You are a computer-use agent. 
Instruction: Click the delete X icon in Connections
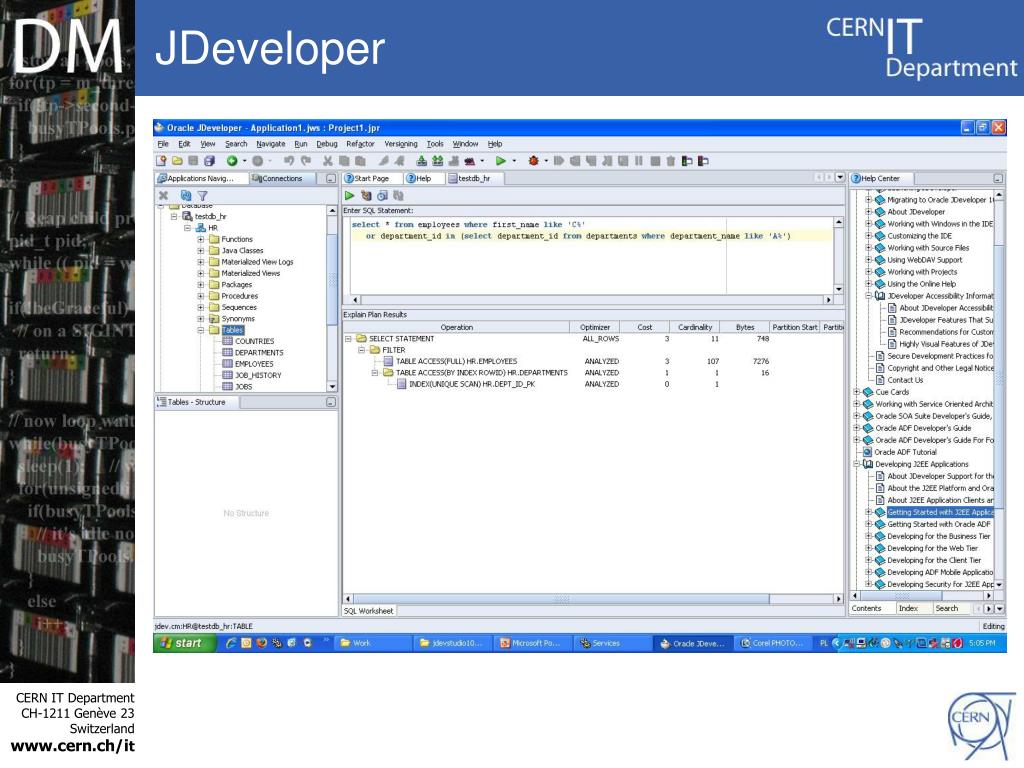(164, 195)
